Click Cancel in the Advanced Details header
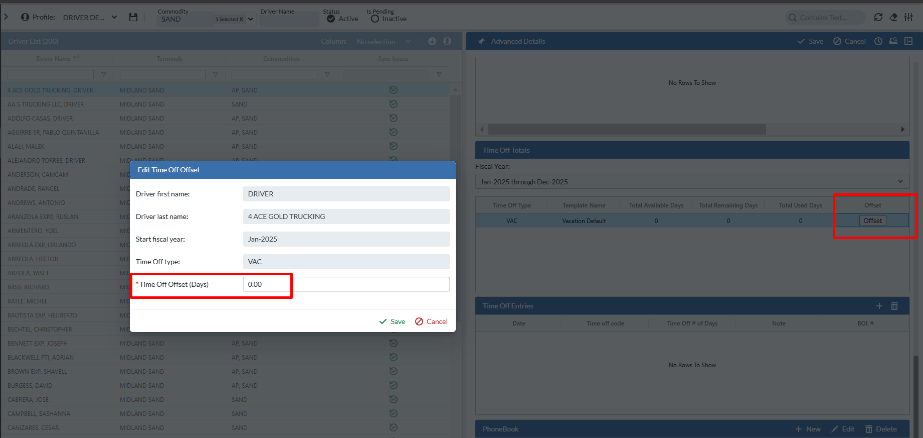The image size is (923, 438). click(x=849, y=42)
